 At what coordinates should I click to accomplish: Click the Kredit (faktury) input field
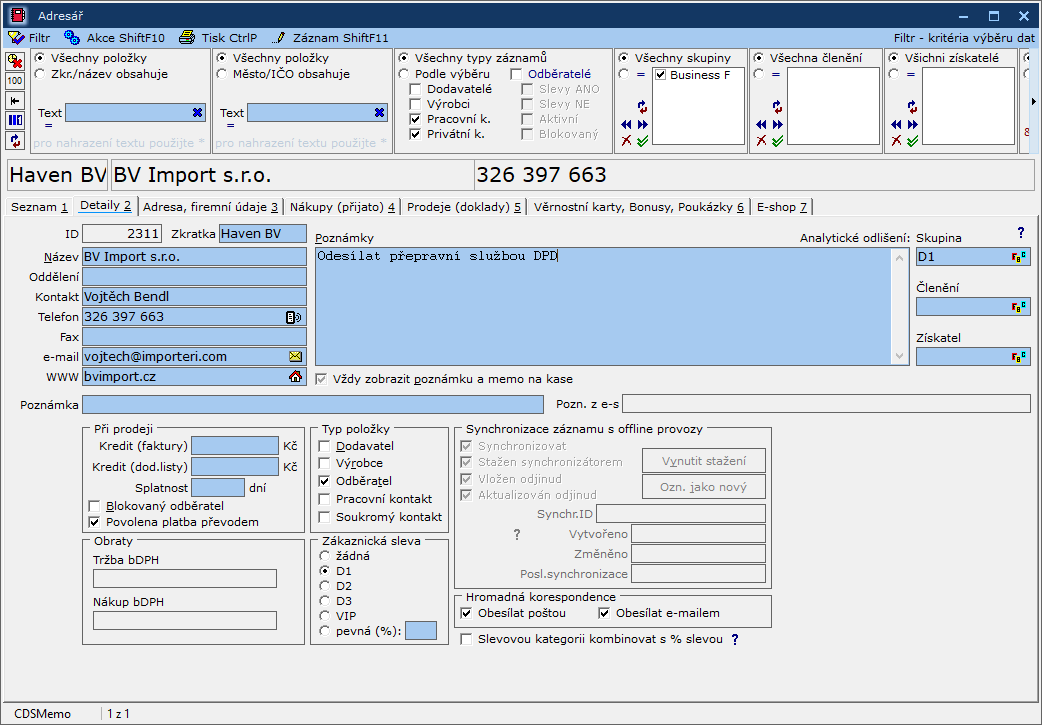tap(235, 446)
